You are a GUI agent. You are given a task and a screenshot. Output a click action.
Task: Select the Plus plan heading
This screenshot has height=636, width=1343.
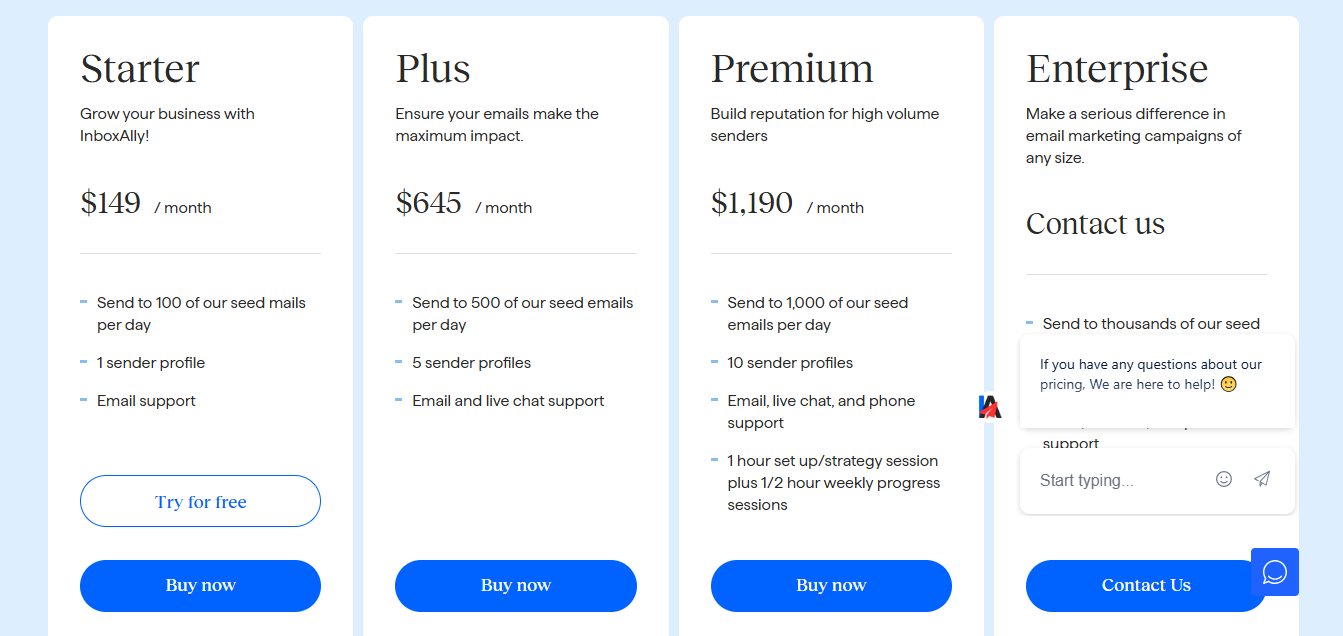[x=433, y=68]
